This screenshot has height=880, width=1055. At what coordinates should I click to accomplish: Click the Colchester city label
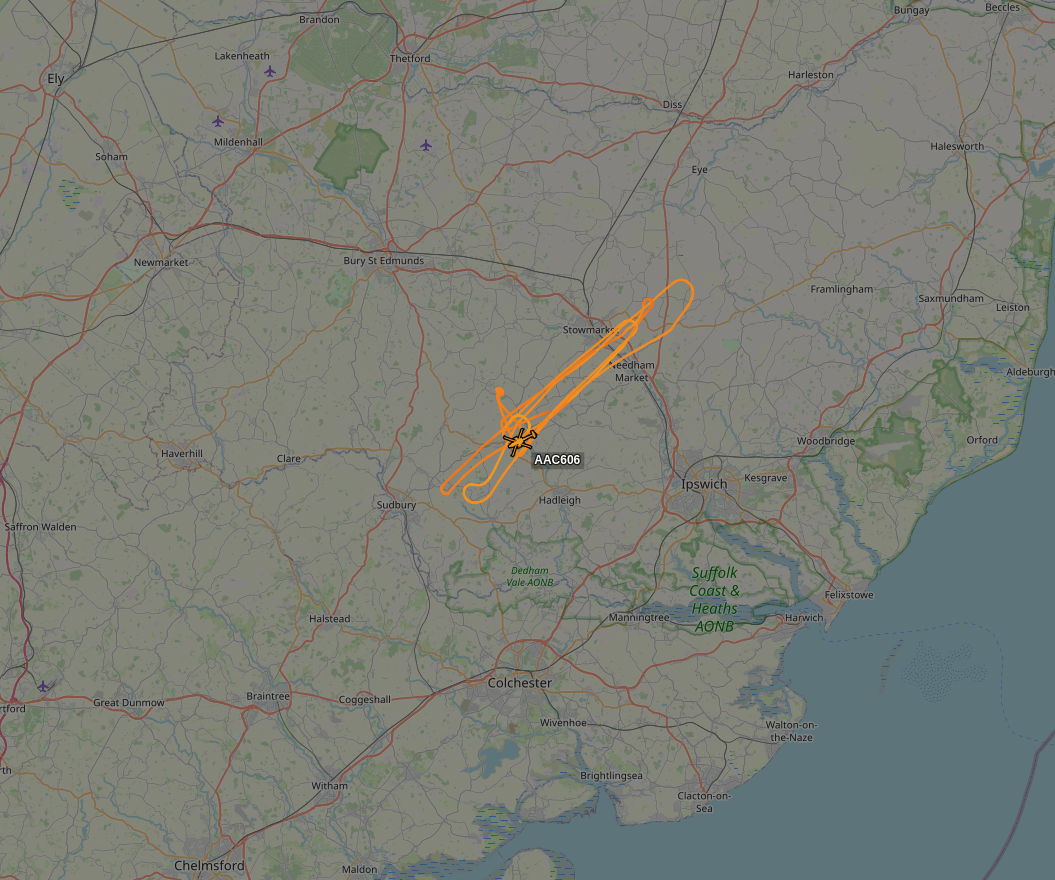click(519, 683)
